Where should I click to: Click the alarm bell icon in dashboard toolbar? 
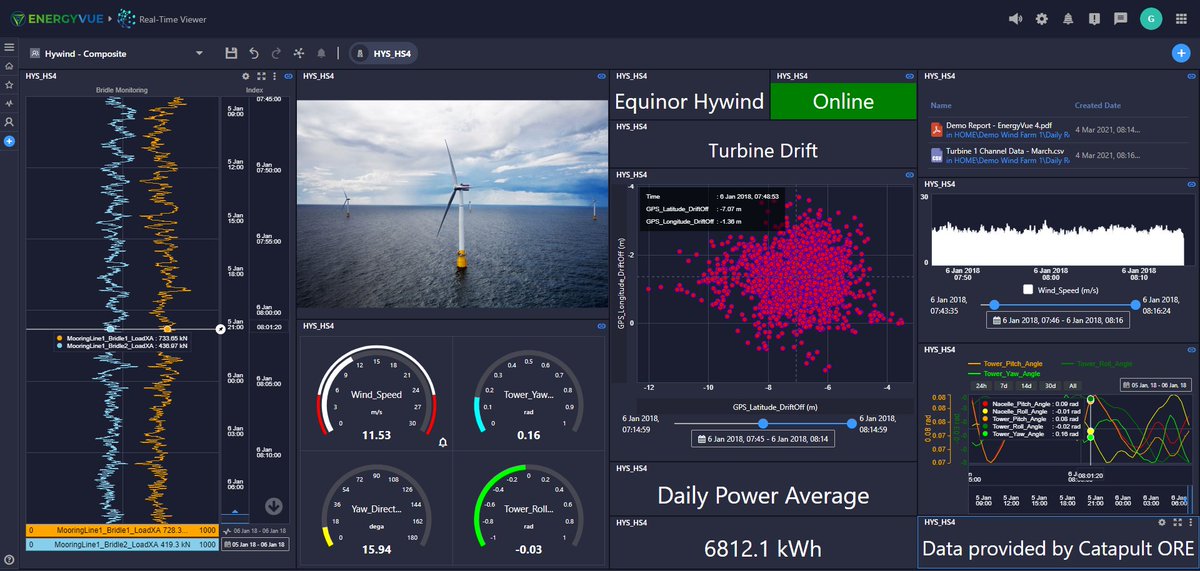pyautogui.click(x=321, y=52)
